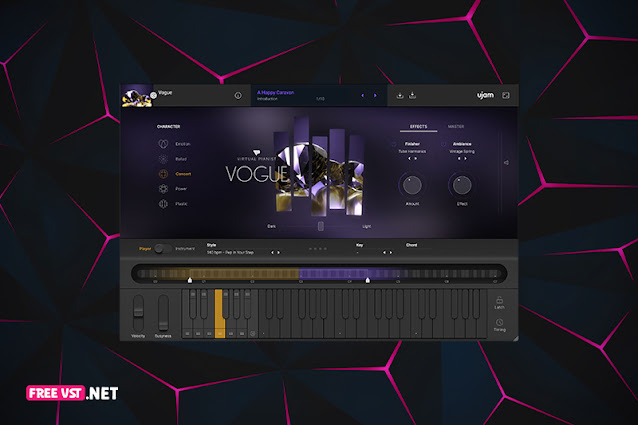Screen dimensions: 638x425
Task: Click the second save-as preset icon
Action: (x=412, y=95)
